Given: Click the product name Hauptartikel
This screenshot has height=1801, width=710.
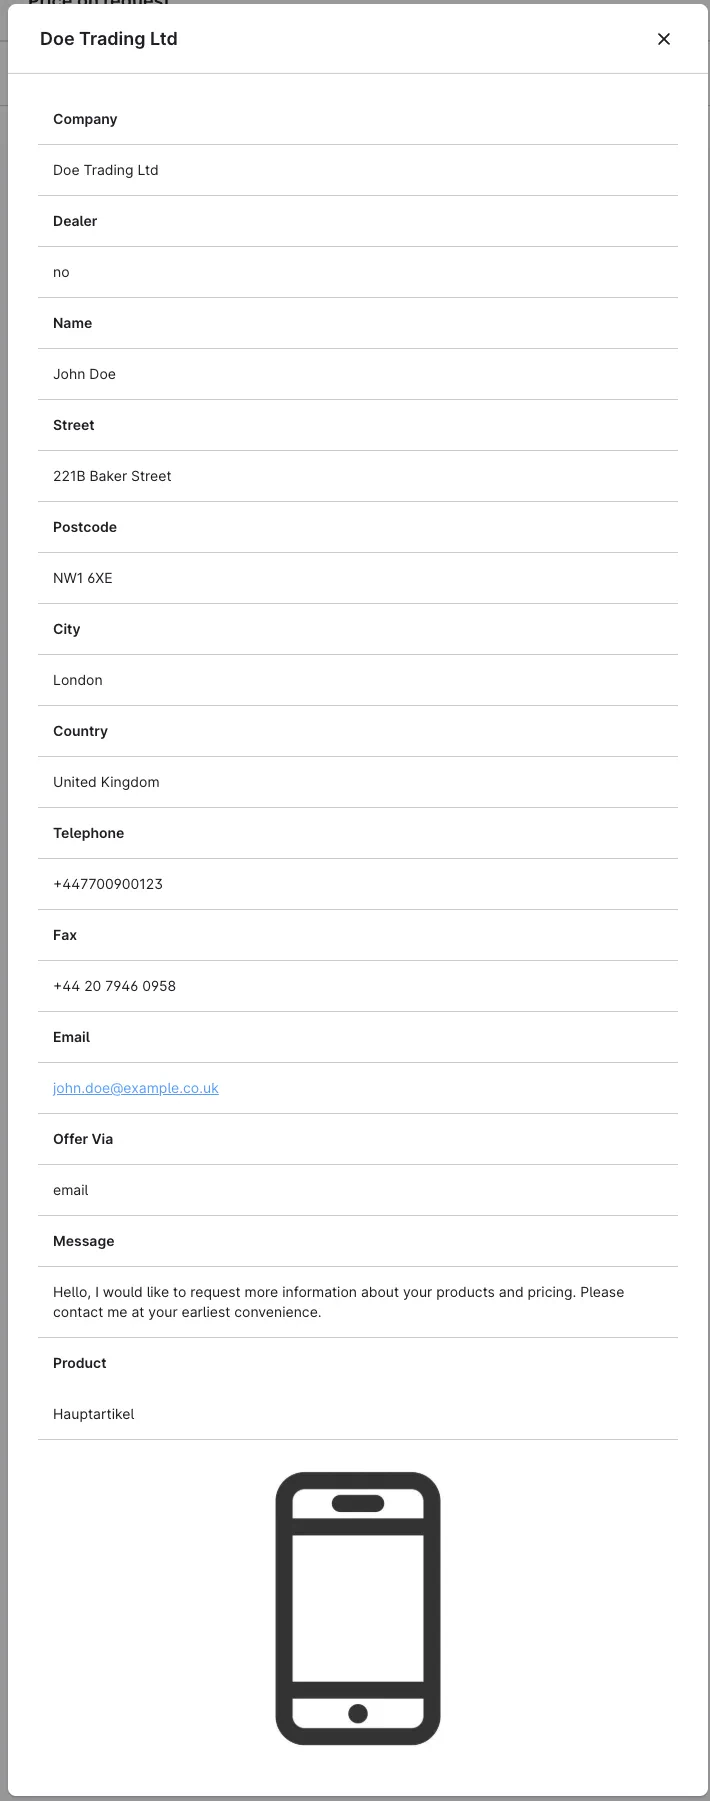Looking at the screenshot, I should click(94, 1414).
